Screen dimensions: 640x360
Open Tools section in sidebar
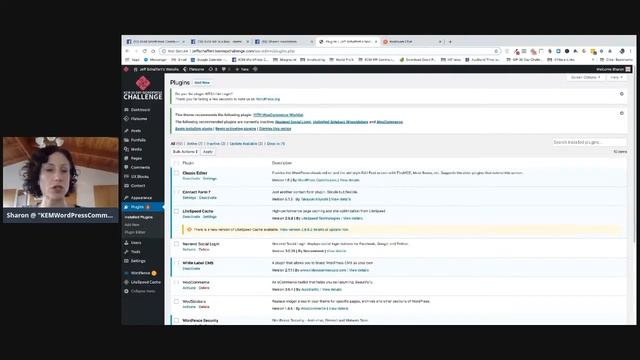point(136,252)
